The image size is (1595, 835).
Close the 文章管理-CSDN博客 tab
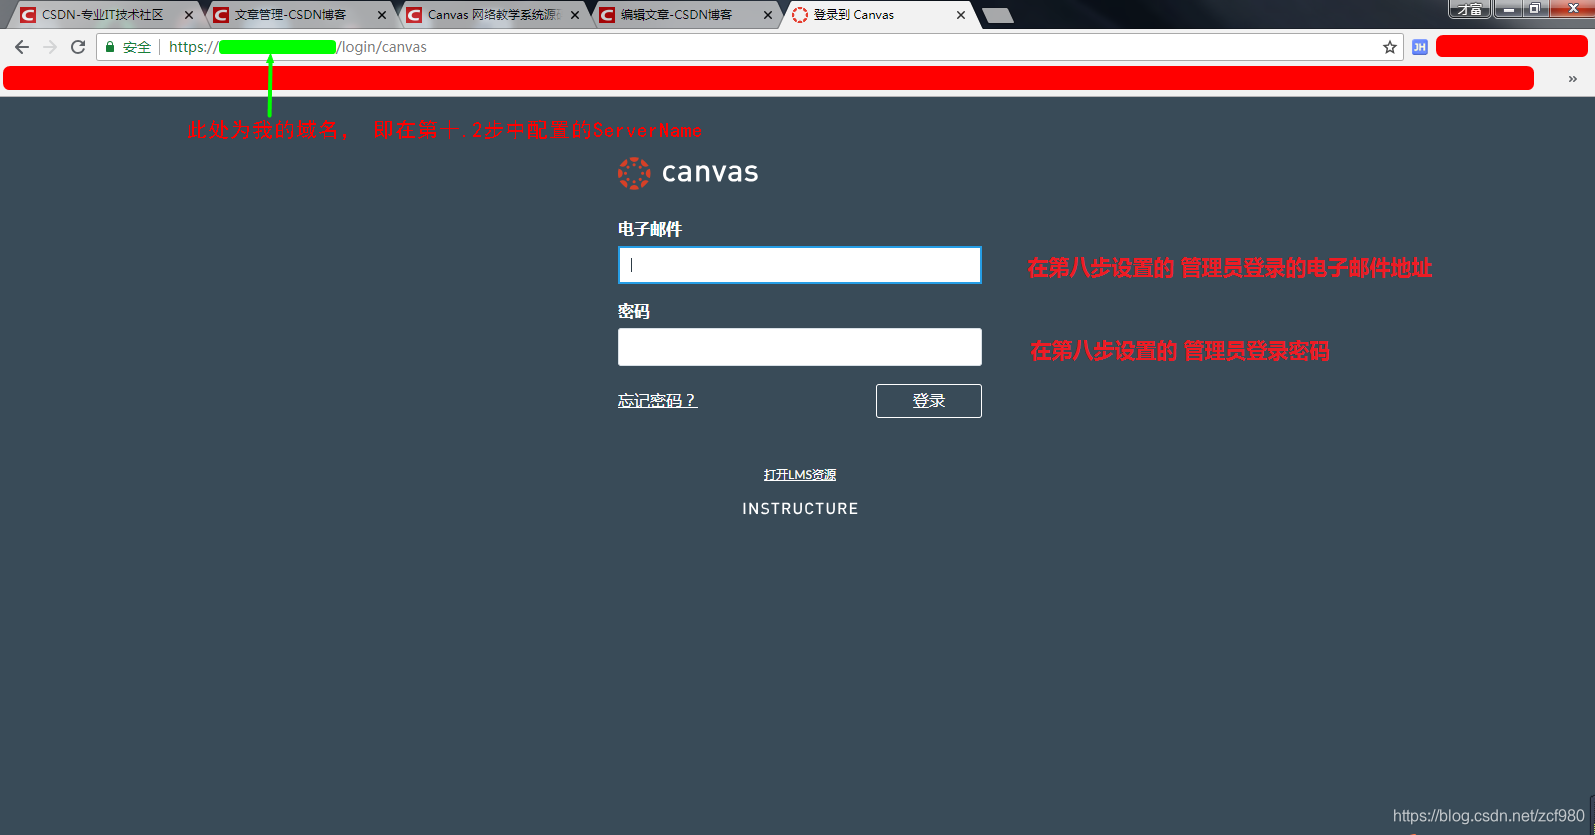382,15
